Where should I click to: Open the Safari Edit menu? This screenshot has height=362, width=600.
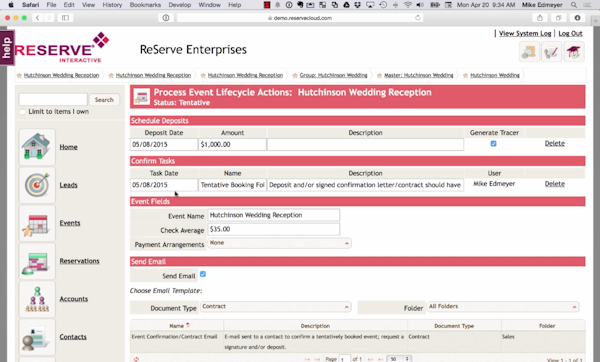coord(69,5)
